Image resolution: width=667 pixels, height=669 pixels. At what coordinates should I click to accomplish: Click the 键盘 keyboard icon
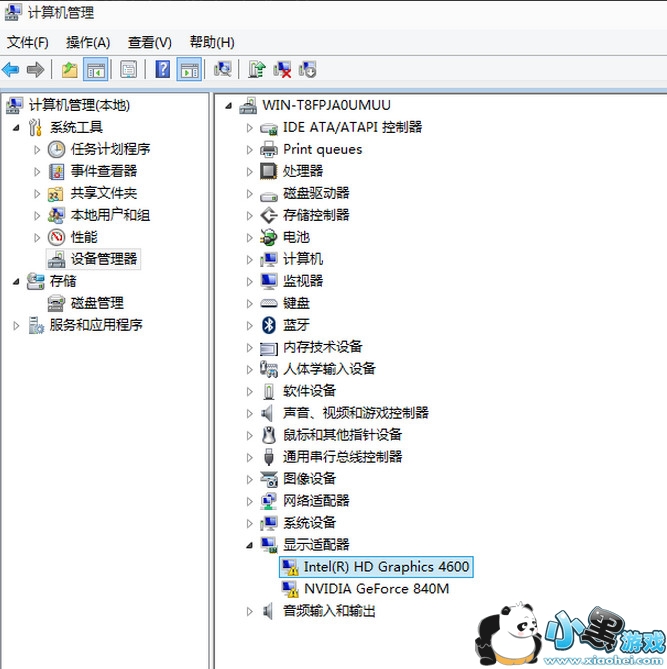tap(269, 303)
